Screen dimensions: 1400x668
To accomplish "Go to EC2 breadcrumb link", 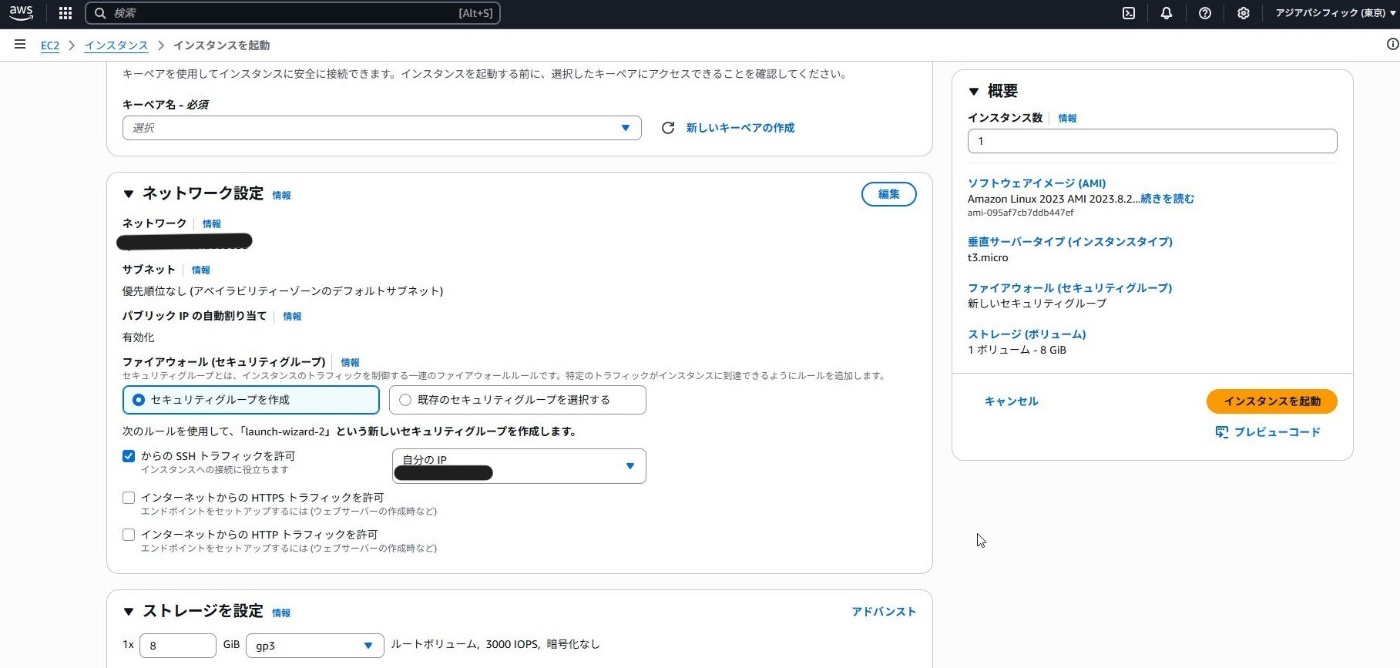I will 49,45.
